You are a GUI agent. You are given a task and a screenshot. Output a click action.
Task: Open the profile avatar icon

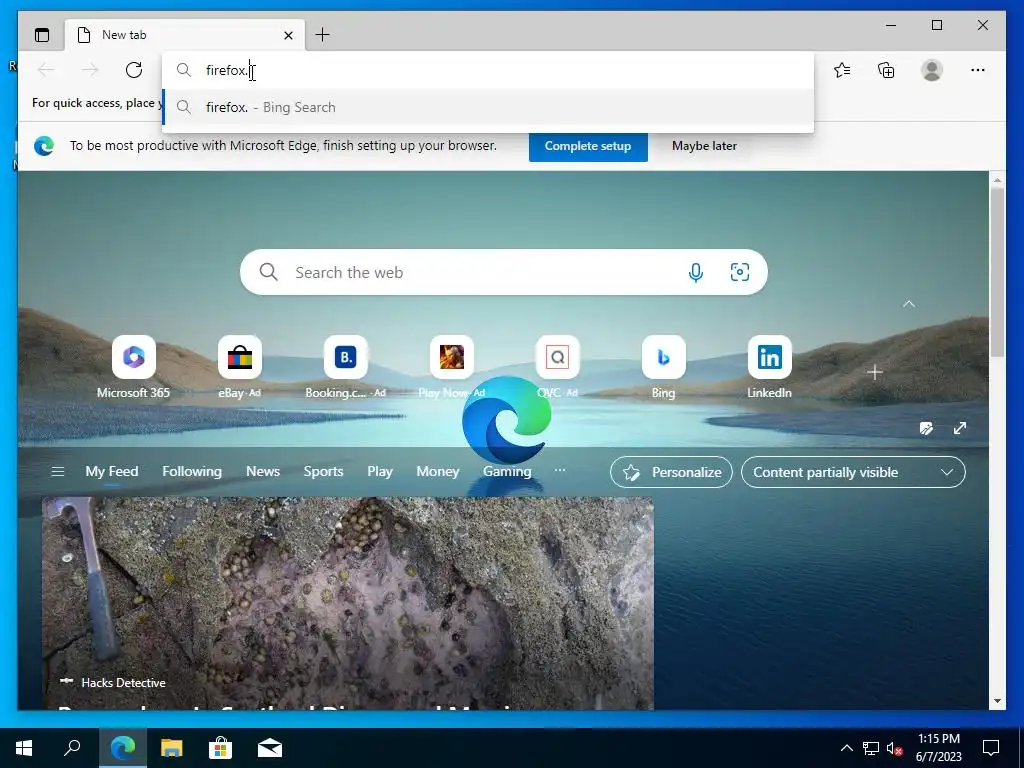[932, 70]
